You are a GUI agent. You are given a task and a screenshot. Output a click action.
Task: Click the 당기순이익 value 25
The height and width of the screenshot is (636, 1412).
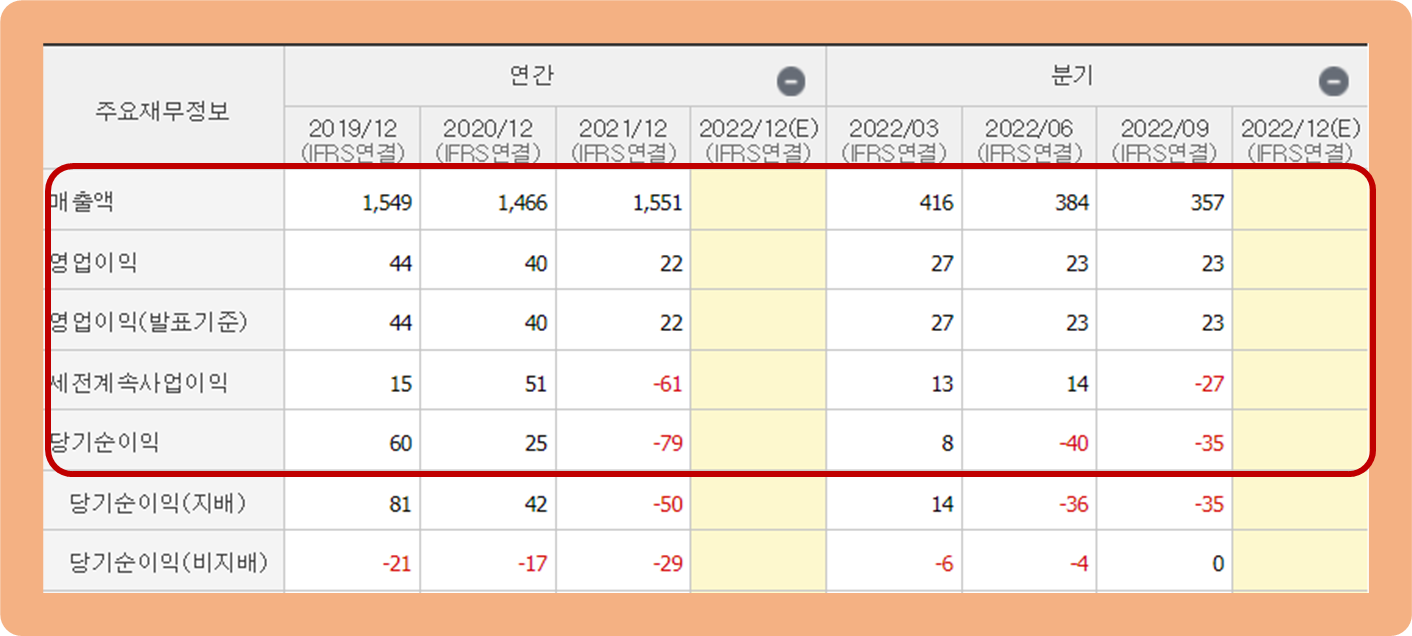tap(536, 443)
